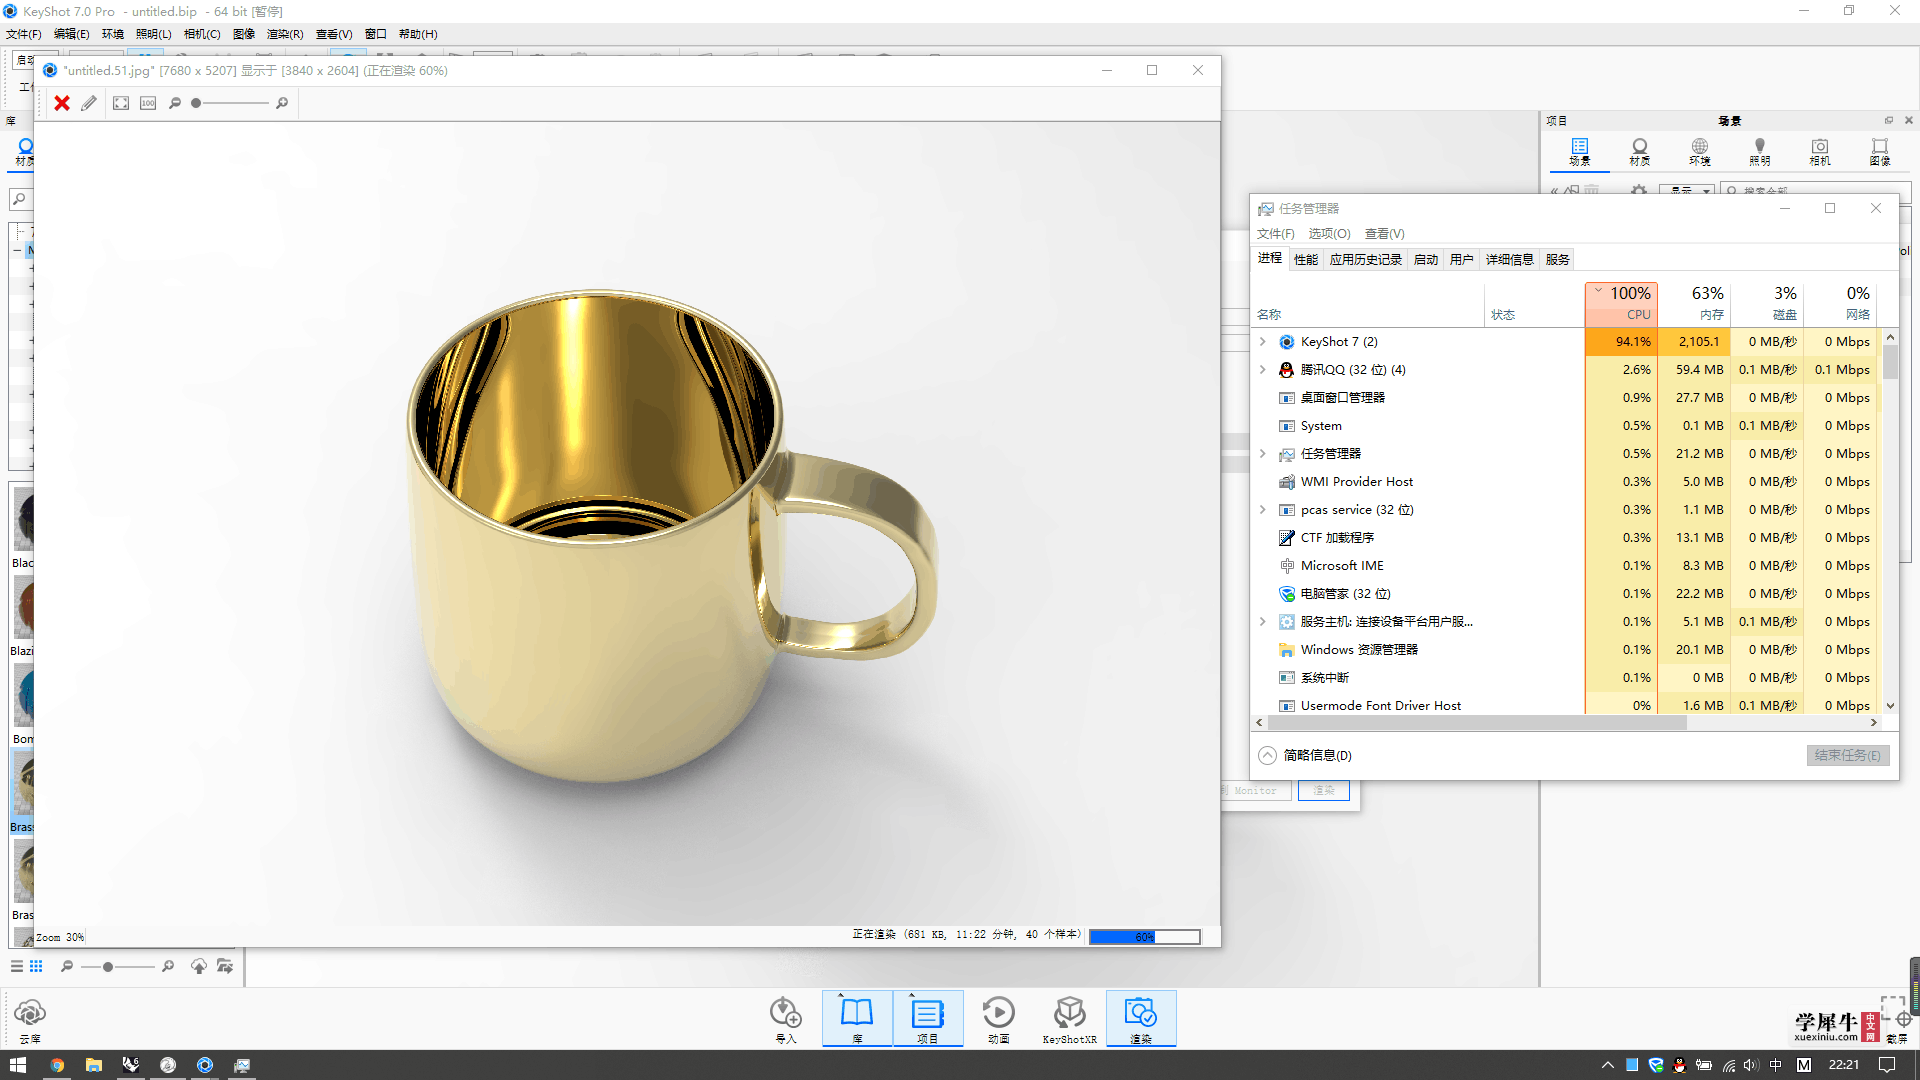This screenshot has height=1080, width=1920.
Task: Adjust the render window zoom slider handle
Action: tap(196, 103)
